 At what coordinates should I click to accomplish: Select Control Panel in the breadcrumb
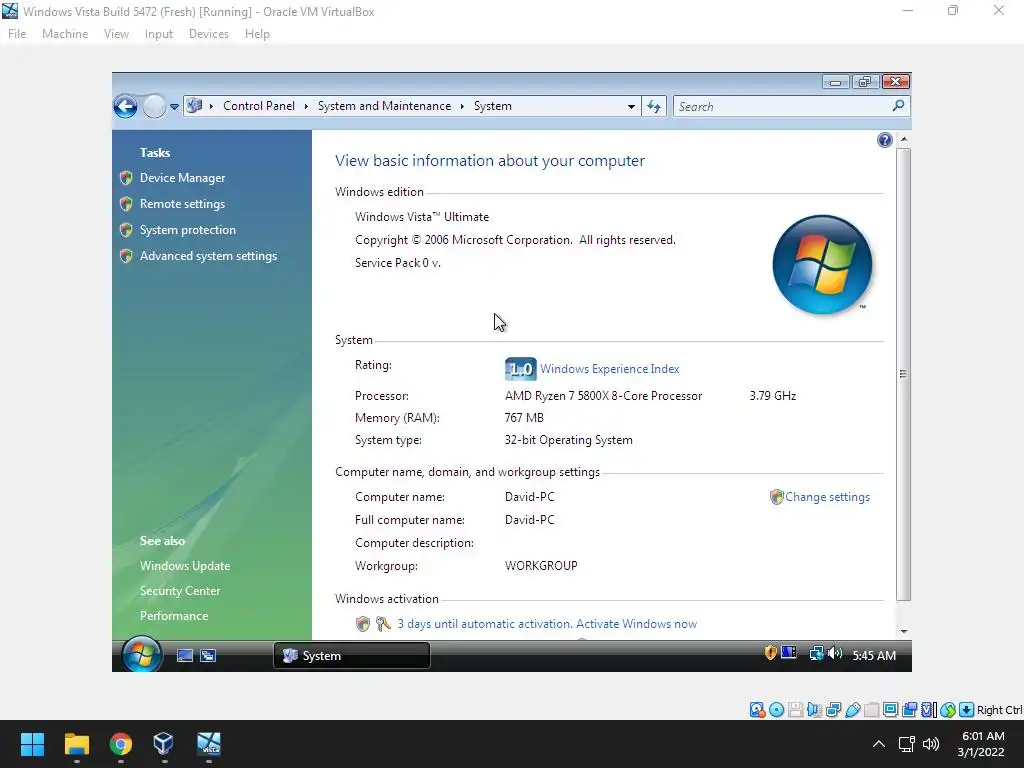pyautogui.click(x=259, y=106)
